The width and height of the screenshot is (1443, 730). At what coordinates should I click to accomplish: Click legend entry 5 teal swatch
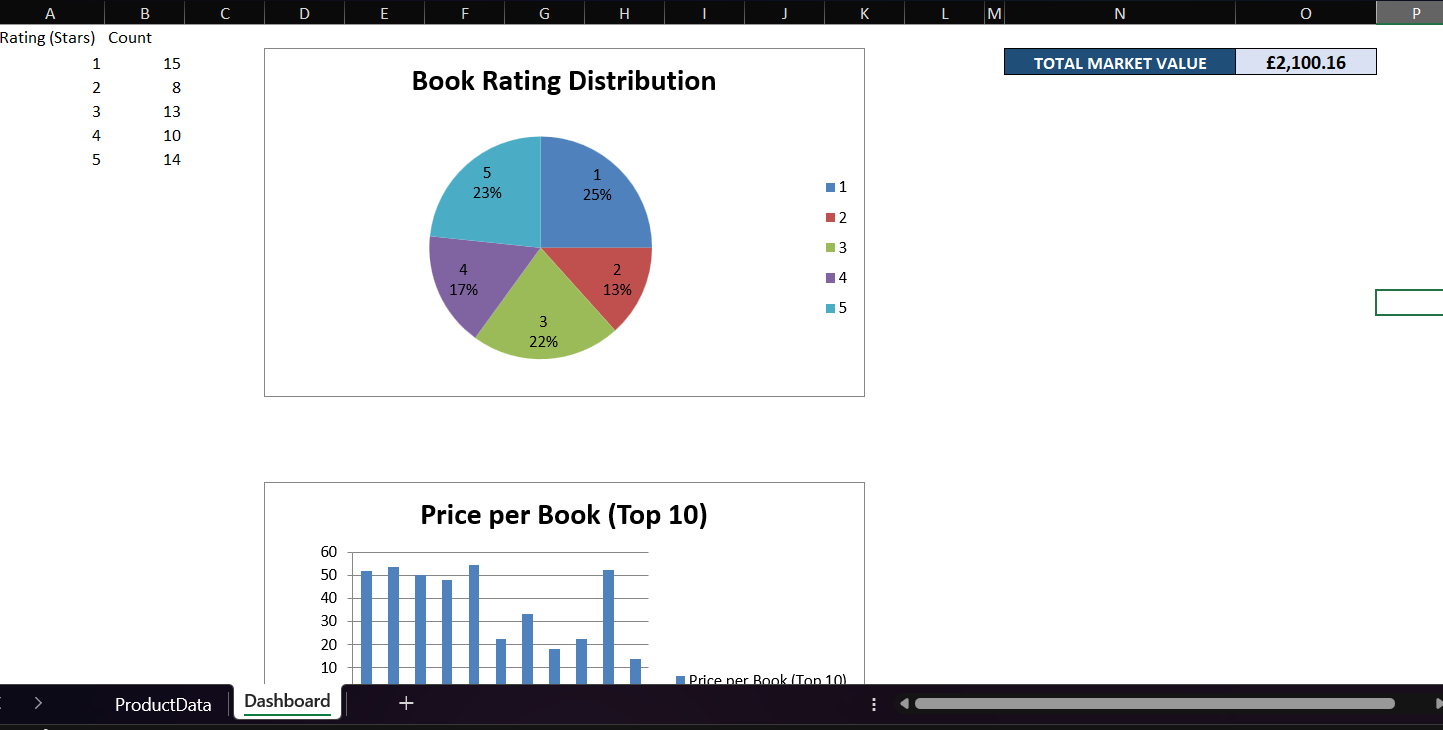[x=830, y=307]
